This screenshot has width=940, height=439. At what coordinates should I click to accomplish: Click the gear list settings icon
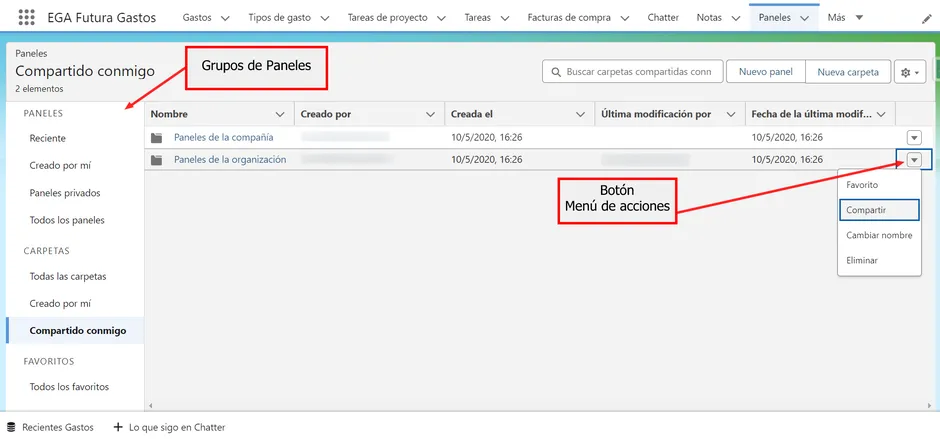point(910,72)
